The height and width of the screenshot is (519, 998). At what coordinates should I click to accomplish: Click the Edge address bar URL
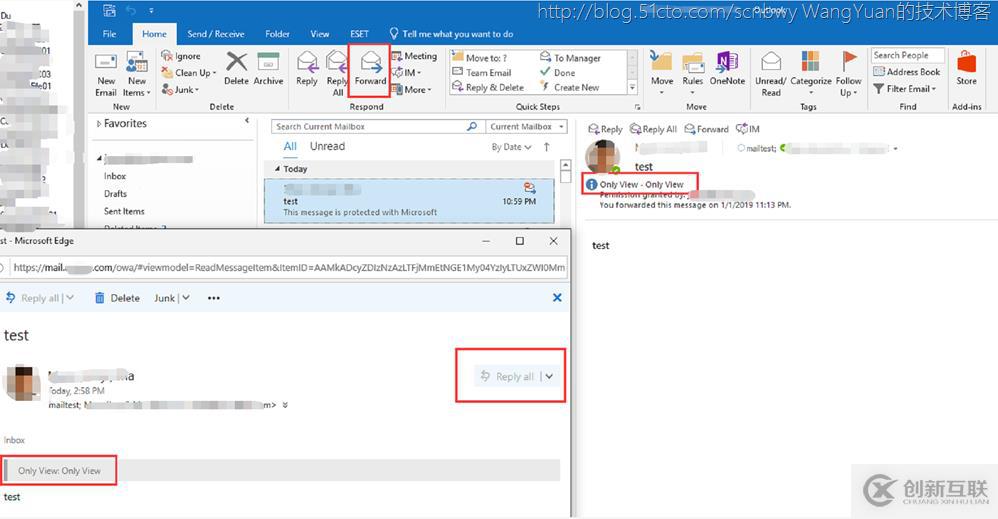pyautogui.click(x=288, y=268)
